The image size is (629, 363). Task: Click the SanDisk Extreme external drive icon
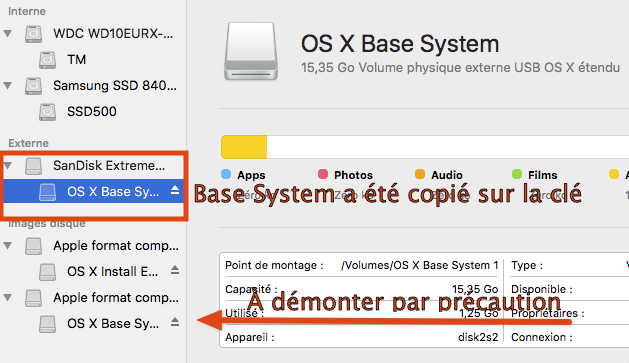coord(33,166)
